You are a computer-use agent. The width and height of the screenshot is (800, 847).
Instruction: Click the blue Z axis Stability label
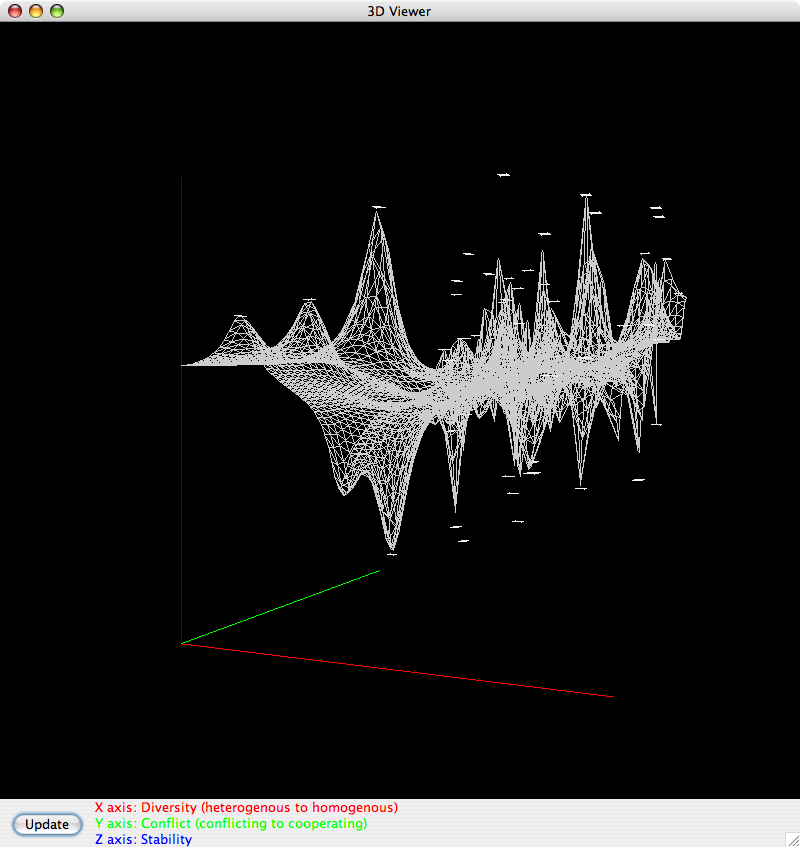click(x=143, y=840)
